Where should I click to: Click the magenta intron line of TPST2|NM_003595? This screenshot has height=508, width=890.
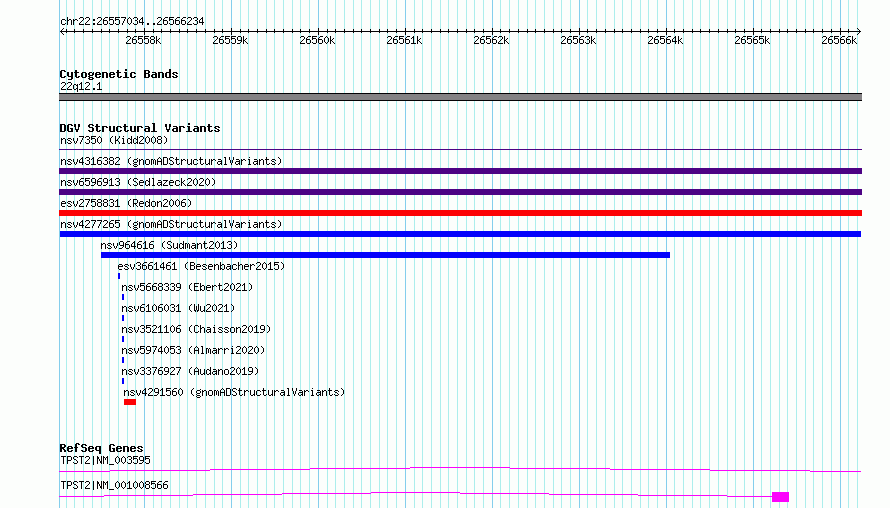tap(460, 469)
